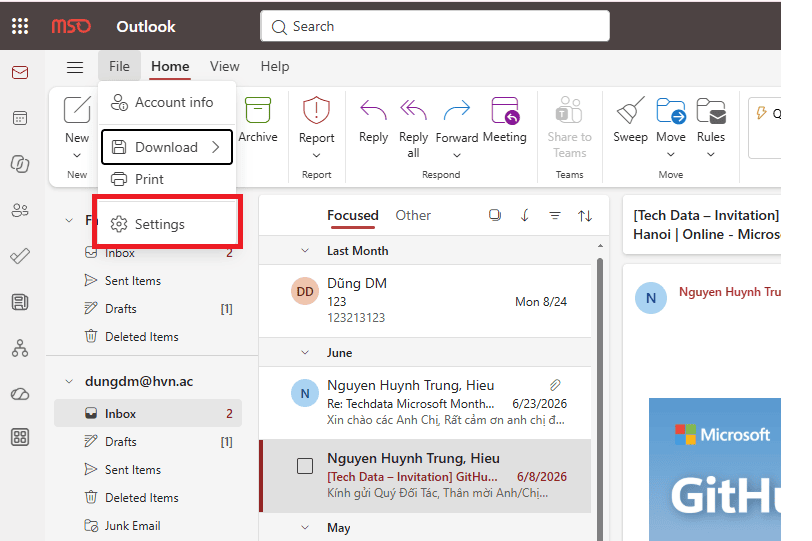Switch to the Other inbox tab
Image resolution: width=812 pixels, height=541 pixels.
413,215
